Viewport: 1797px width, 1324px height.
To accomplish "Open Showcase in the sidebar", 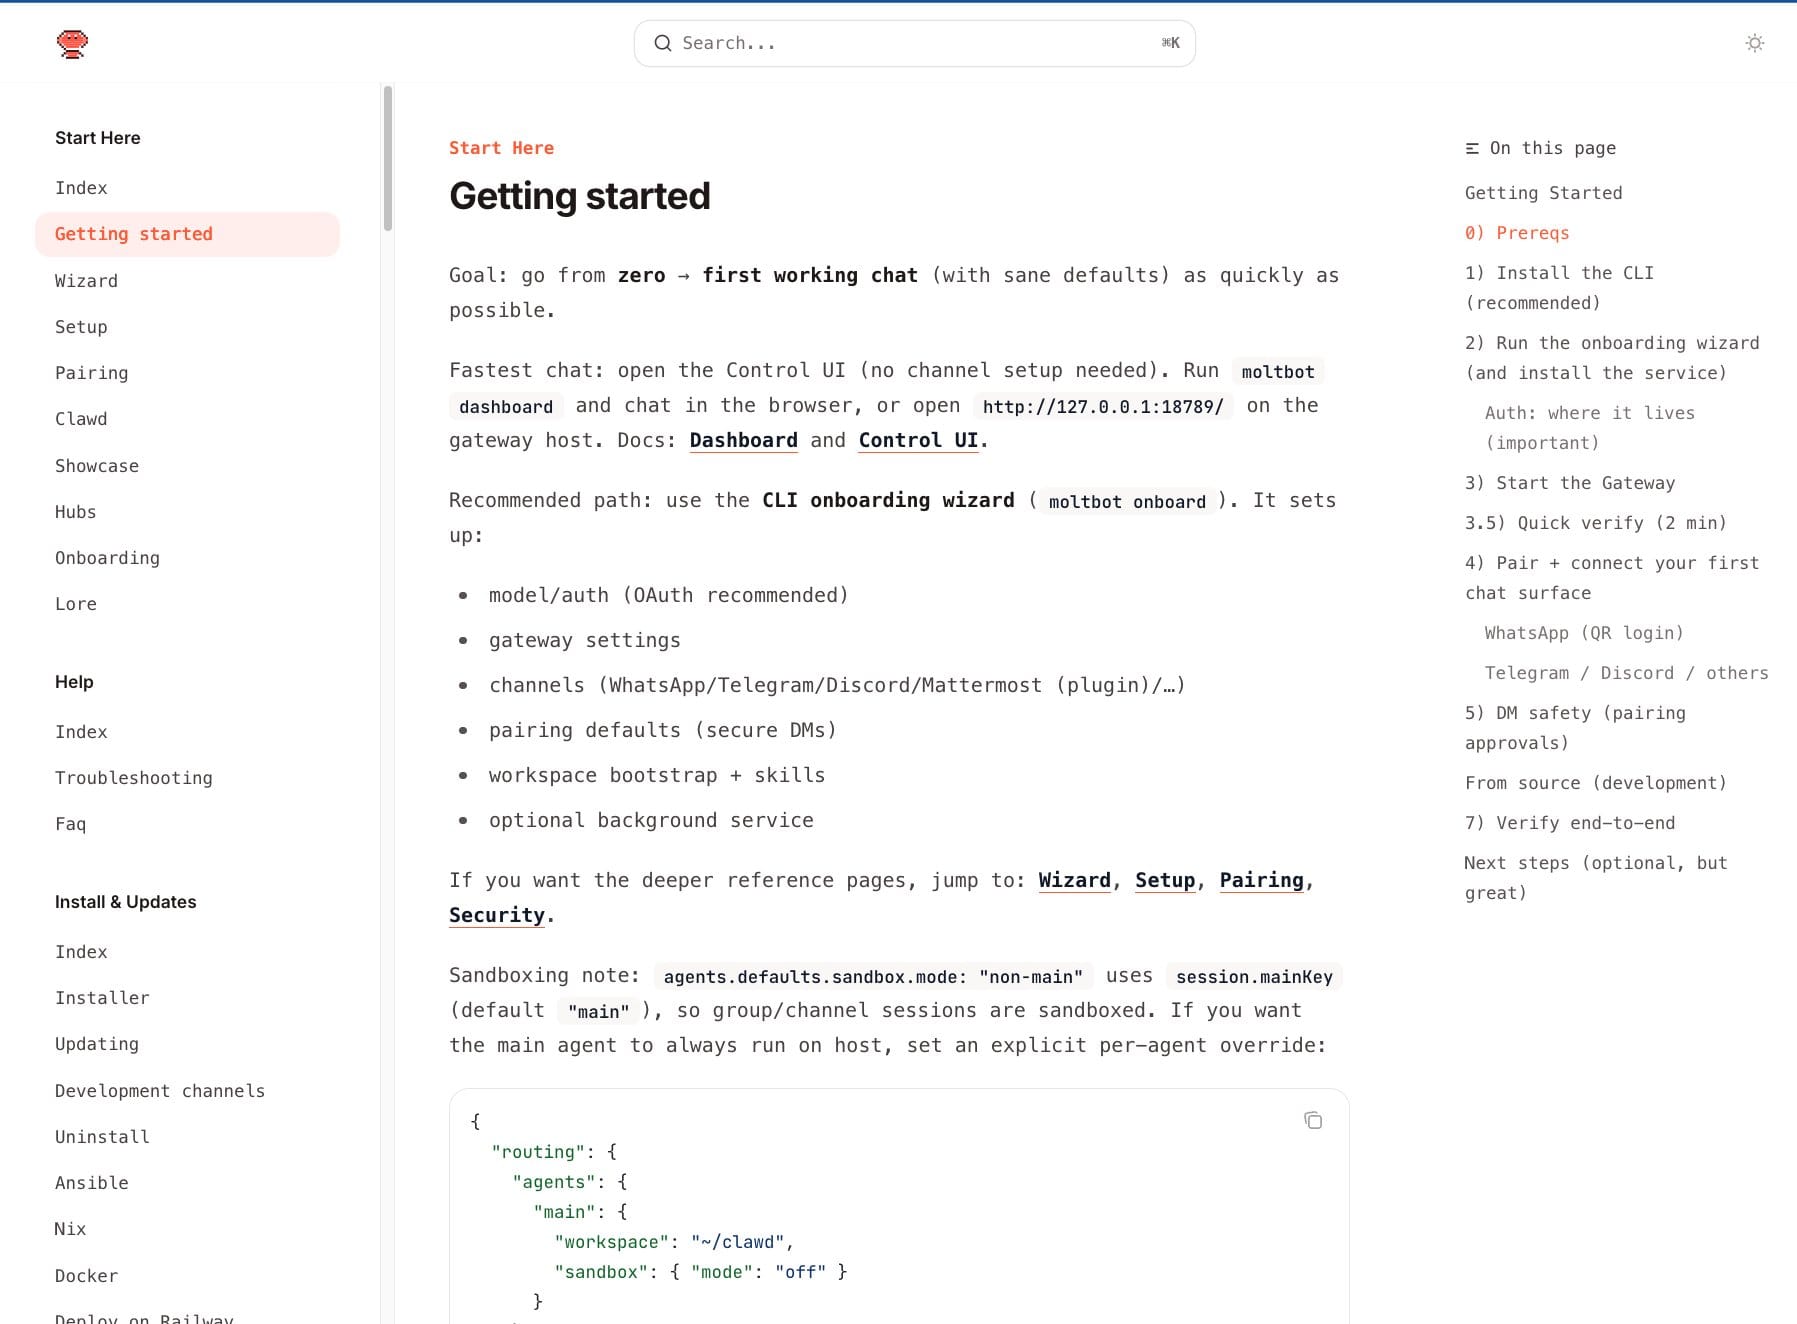I will [x=96, y=466].
